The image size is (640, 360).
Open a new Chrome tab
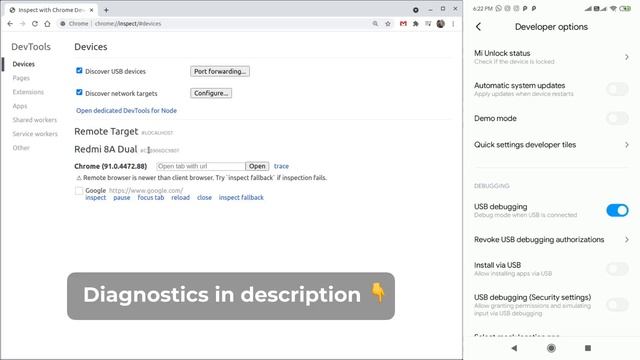[x=106, y=10]
